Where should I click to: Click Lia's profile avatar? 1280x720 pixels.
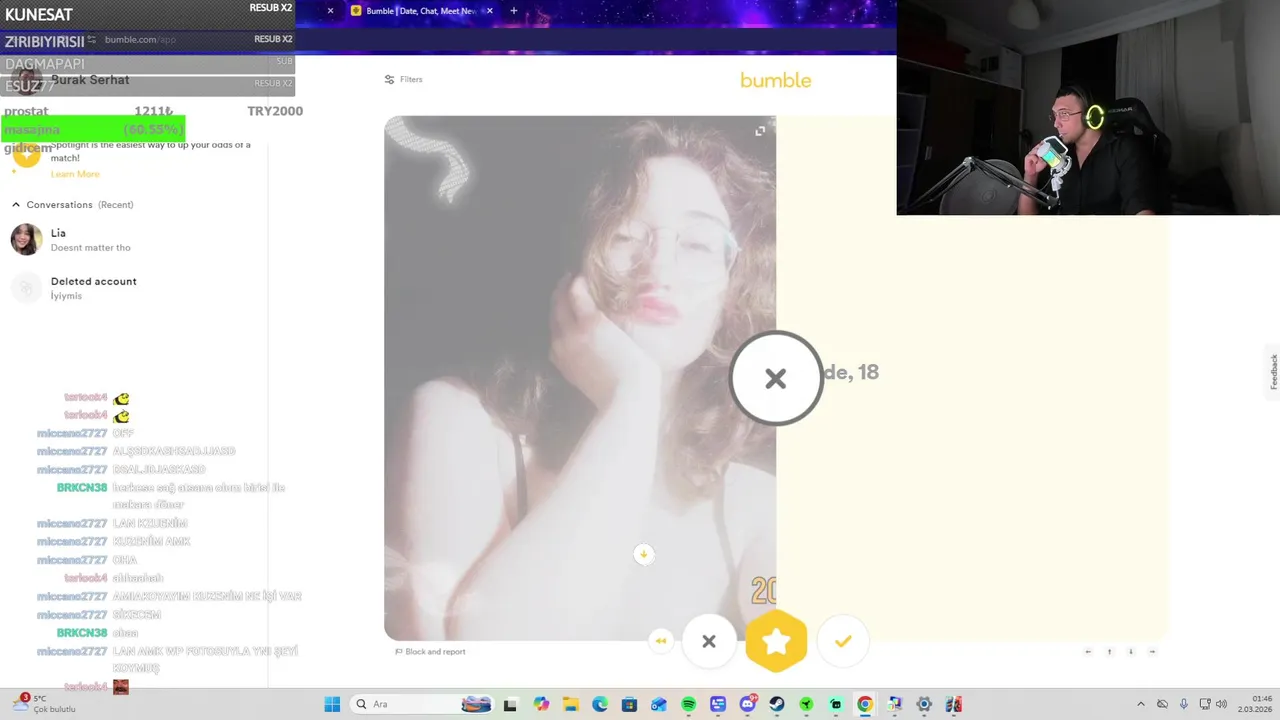[27, 240]
